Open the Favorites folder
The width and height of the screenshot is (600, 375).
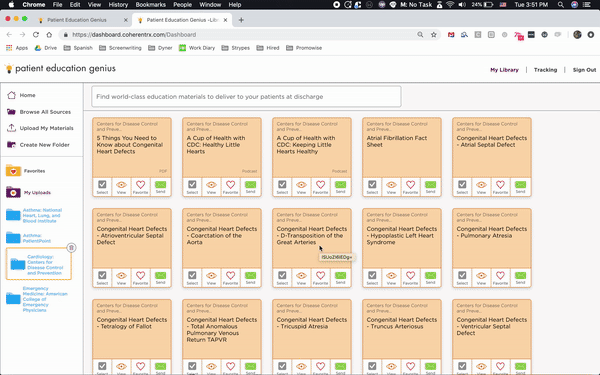point(25,171)
